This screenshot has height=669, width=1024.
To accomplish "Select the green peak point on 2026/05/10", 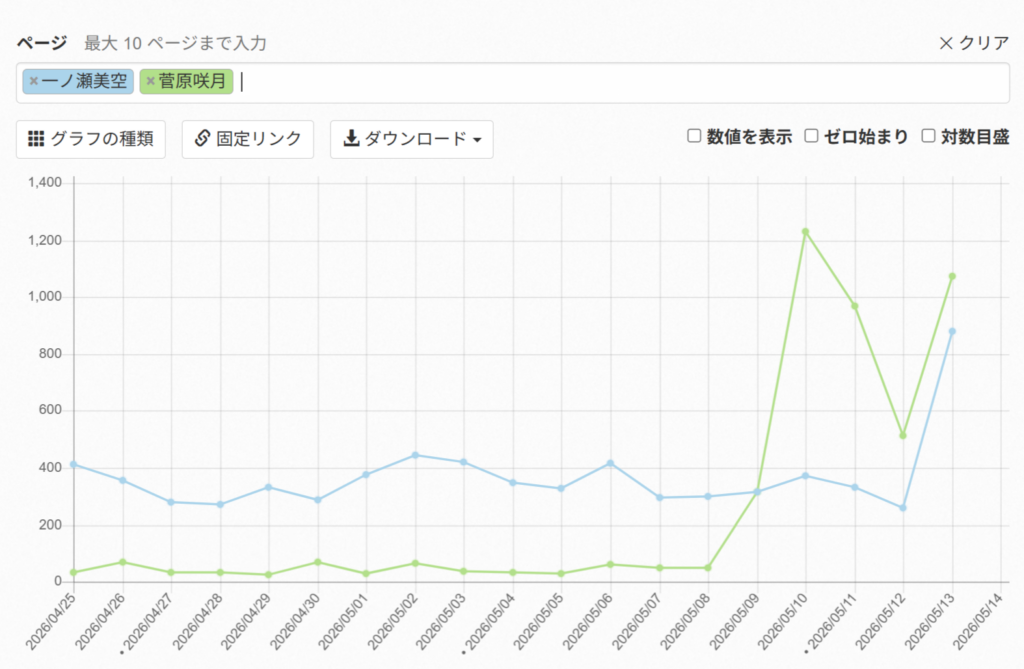I will click(805, 232).
